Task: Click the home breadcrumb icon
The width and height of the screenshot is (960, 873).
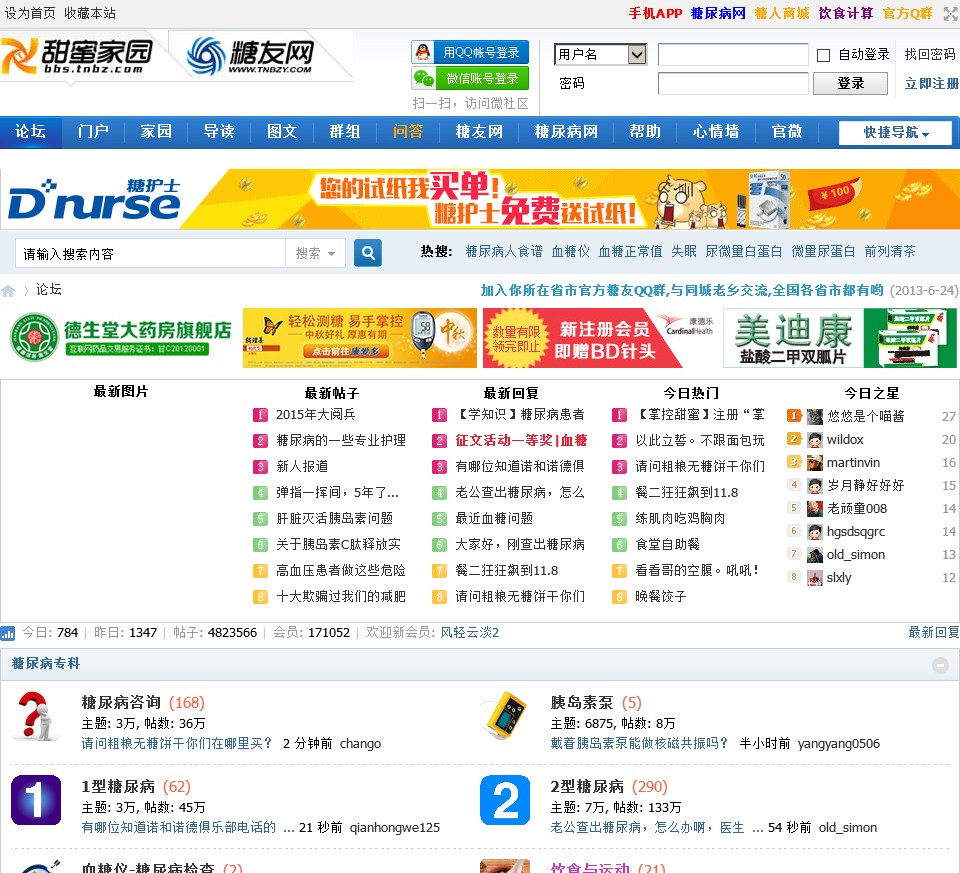Action: click(9, 290)
